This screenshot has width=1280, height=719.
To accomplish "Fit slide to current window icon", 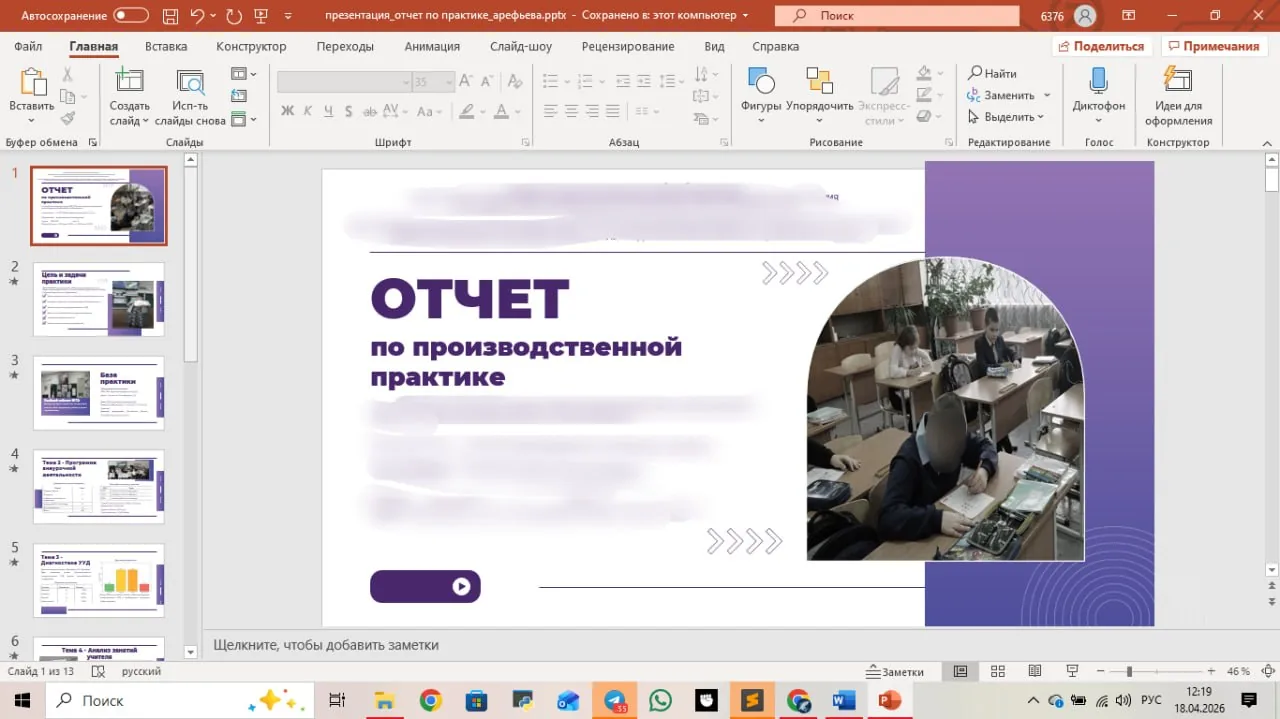I will click(1267, 671).
